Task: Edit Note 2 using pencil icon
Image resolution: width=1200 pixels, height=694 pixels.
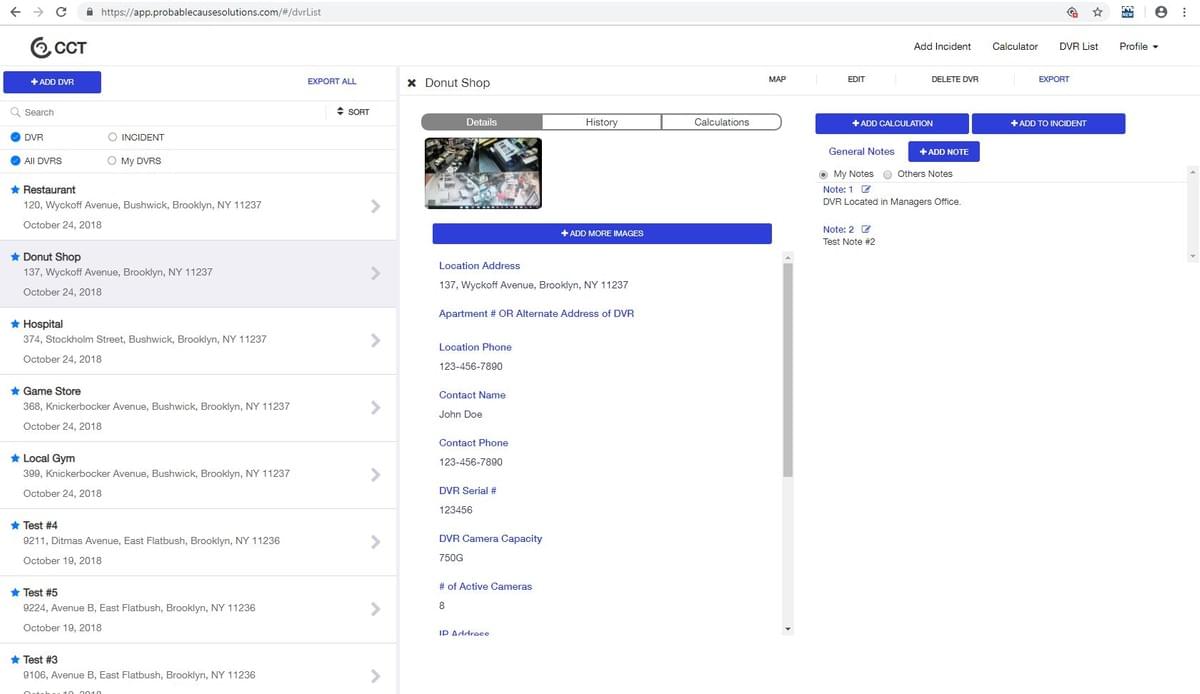Action: (x=866, y=229)
